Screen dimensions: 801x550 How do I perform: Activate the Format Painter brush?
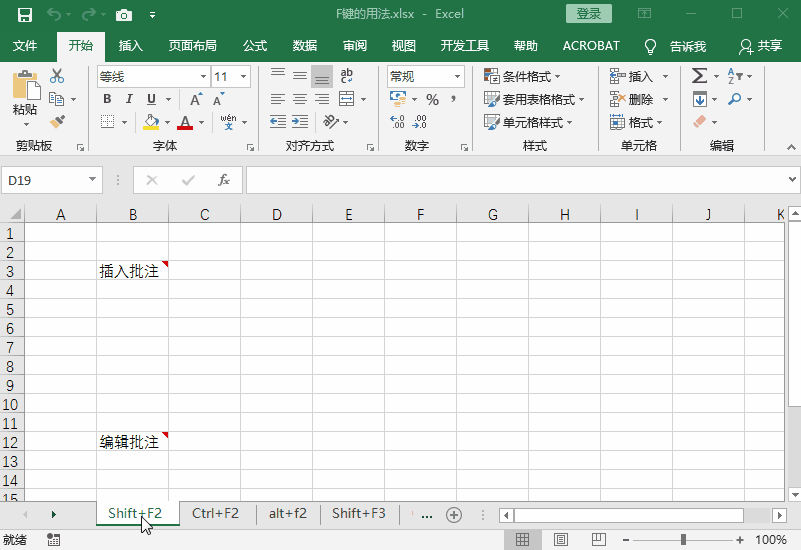[x=57, y=122]
